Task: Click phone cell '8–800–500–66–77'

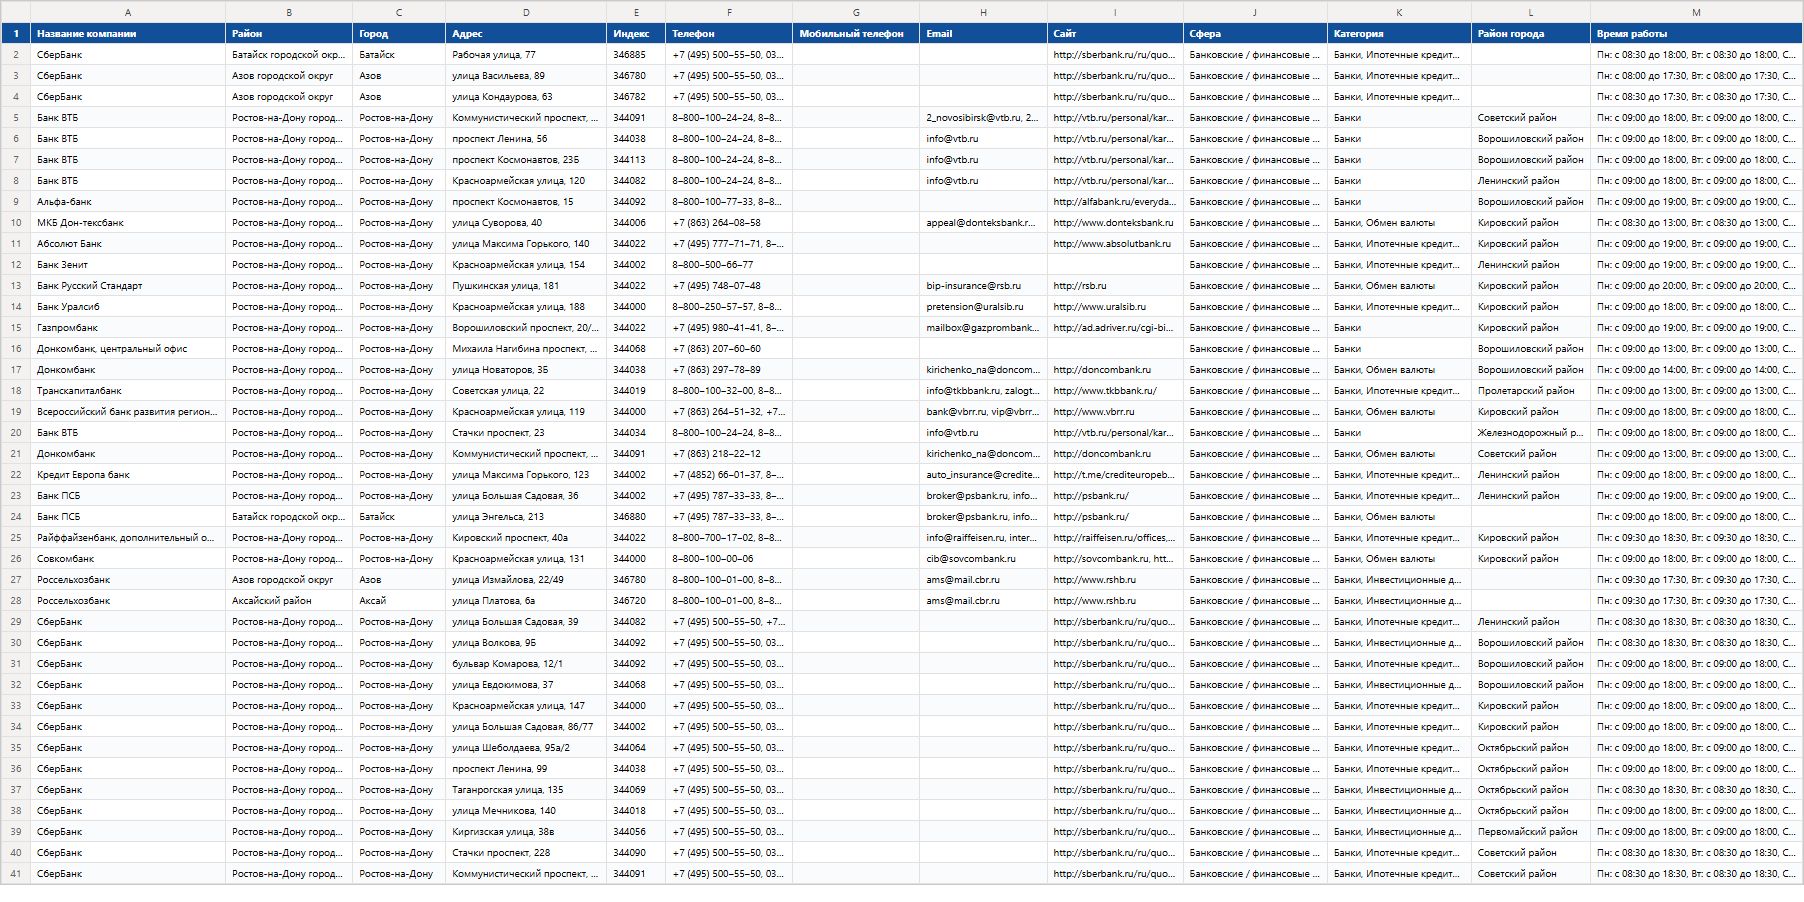Action: pos(729,265)
